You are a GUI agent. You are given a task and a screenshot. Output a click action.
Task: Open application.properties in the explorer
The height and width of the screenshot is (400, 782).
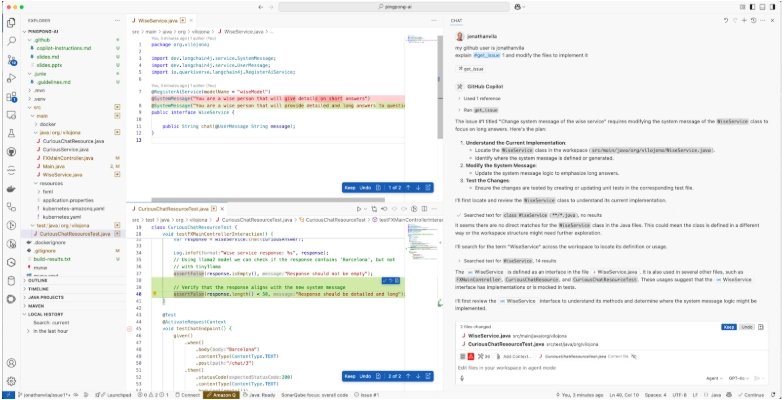pos(69,200)
